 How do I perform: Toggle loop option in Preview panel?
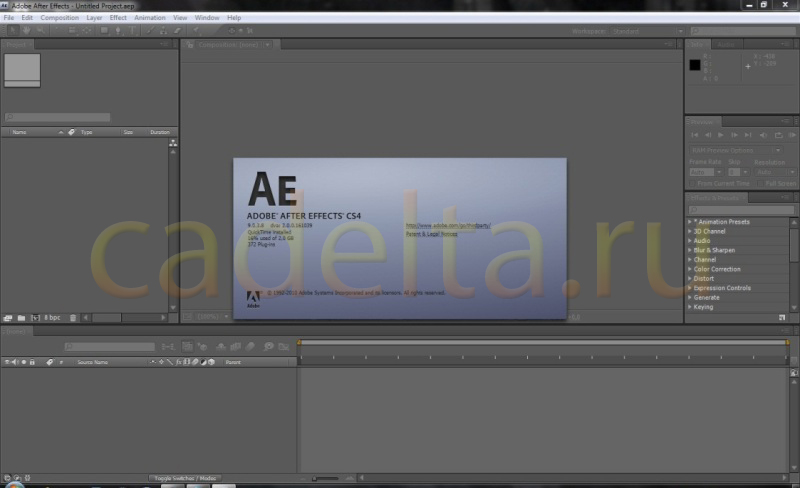(779, 135)
